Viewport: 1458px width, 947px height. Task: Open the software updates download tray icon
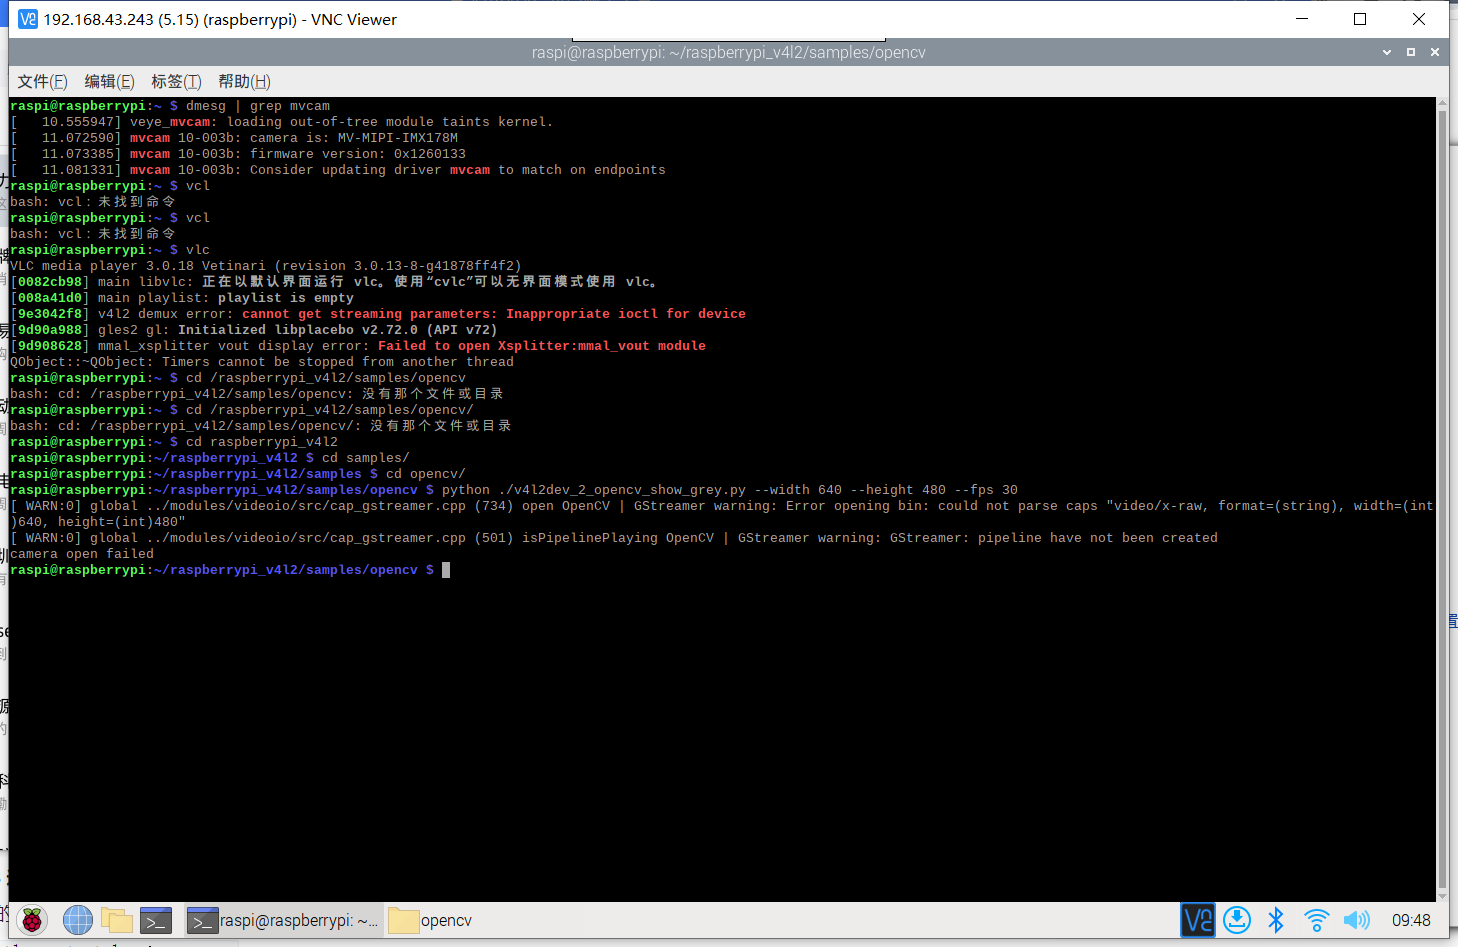pos(1237,920)
